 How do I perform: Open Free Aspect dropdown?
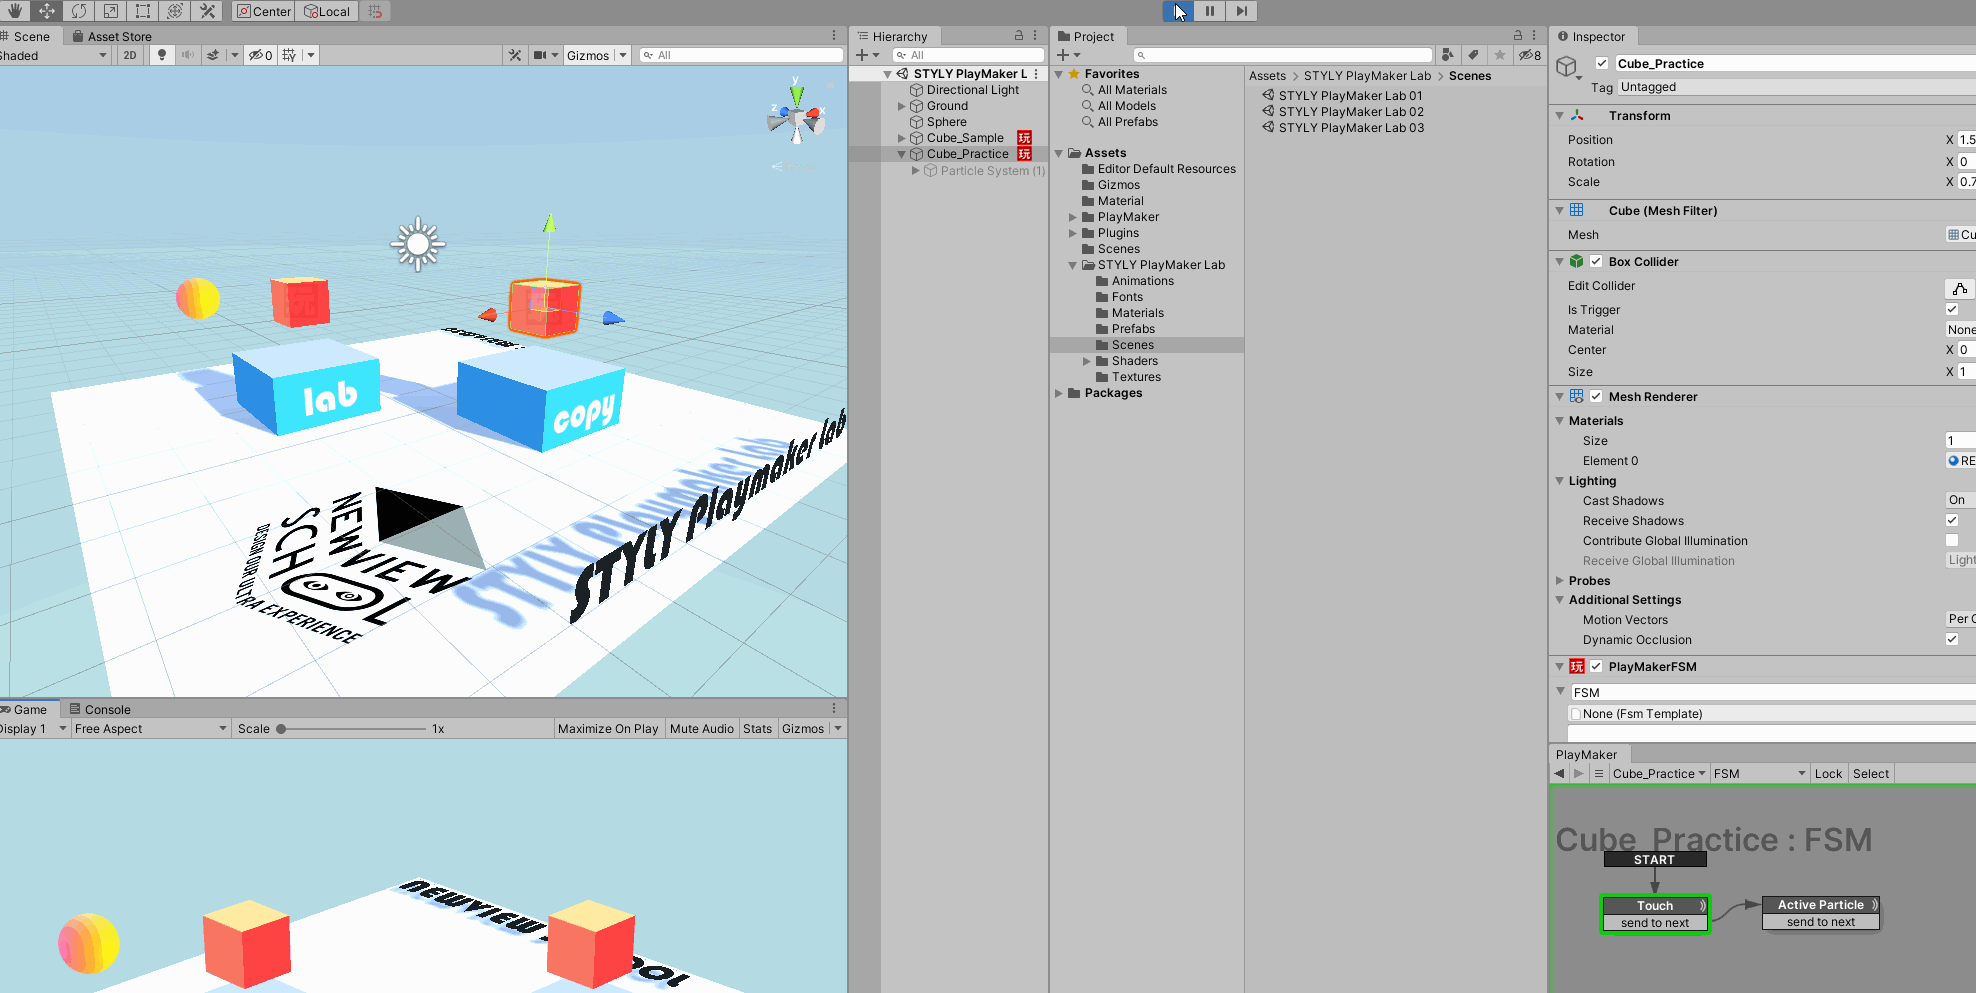(151, 728)
